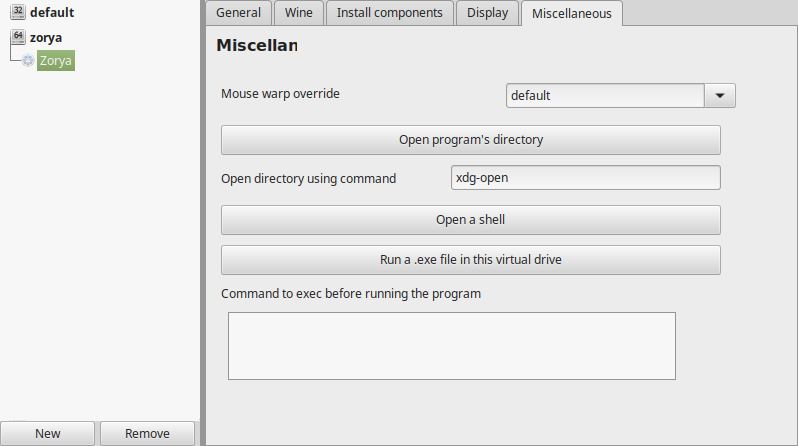Click the 32-bit icon beside default

18,12
